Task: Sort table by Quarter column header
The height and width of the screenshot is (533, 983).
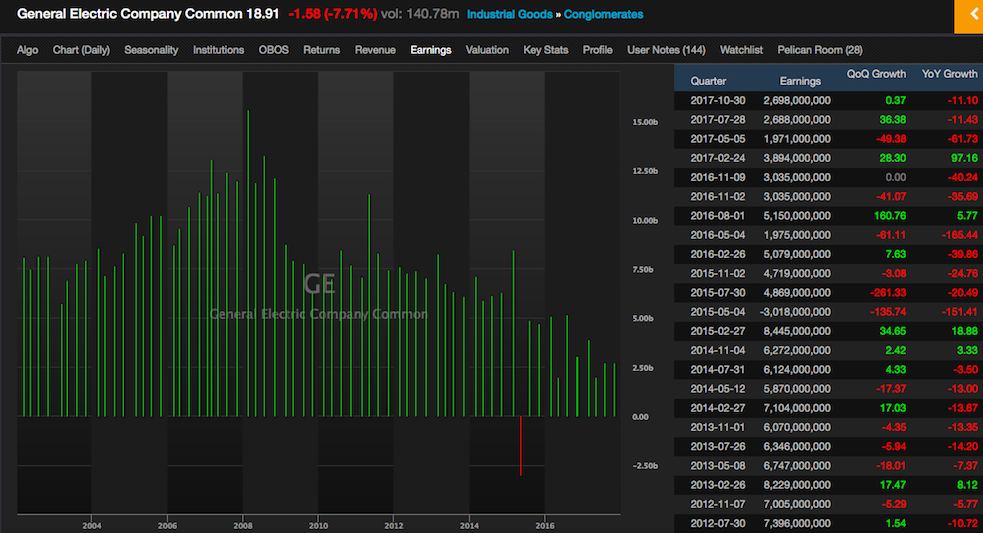Action: click(708, 81)
